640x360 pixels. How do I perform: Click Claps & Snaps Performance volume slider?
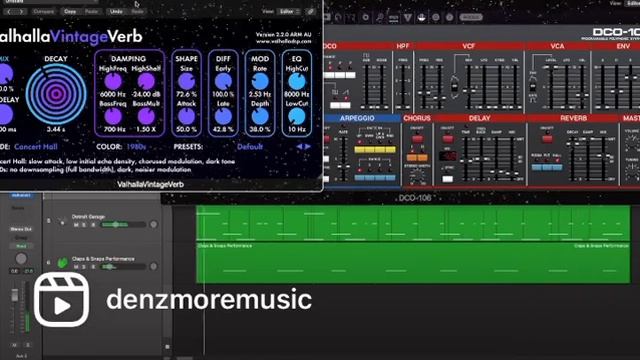pyautogui.click(x=123, y=267)
